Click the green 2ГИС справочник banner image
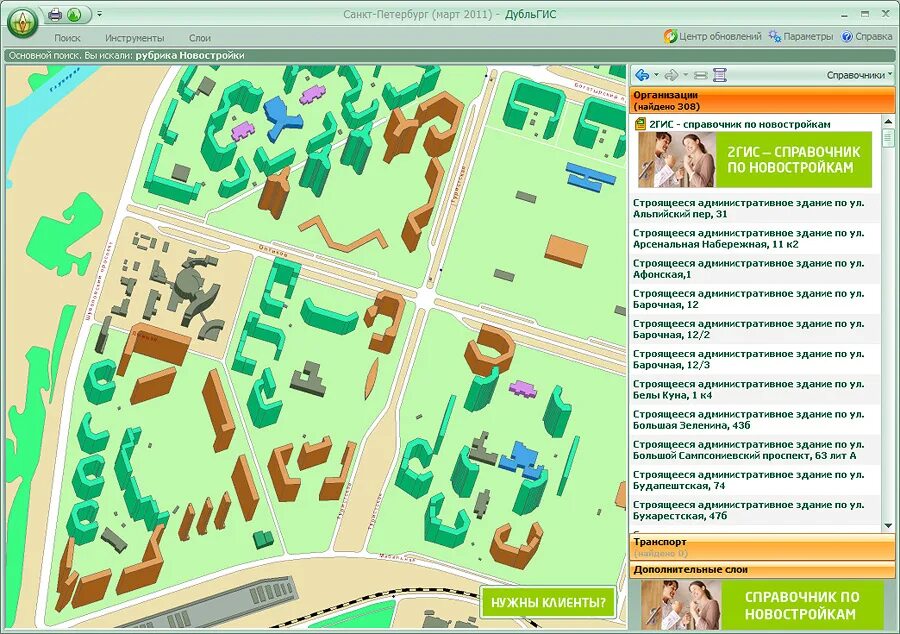The width and height of the screenshot is (900, 634). tap(755, 160)
